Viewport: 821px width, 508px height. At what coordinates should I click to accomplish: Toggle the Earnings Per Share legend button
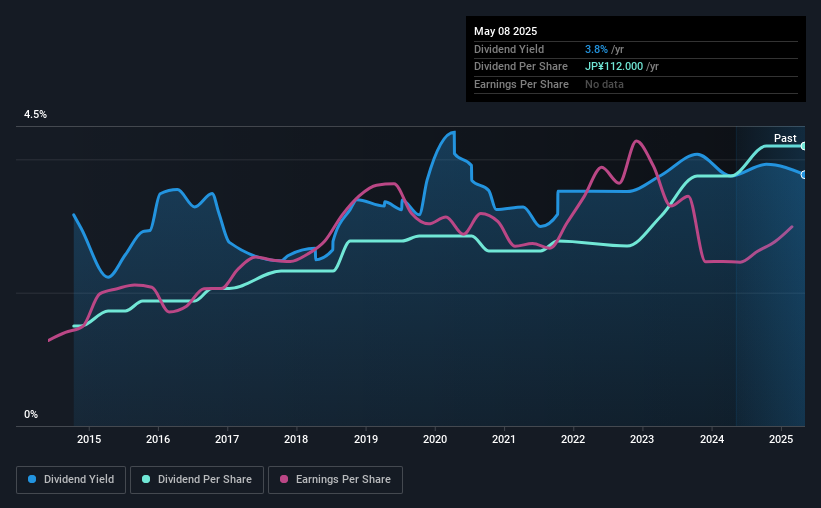(x=335, y=480)
